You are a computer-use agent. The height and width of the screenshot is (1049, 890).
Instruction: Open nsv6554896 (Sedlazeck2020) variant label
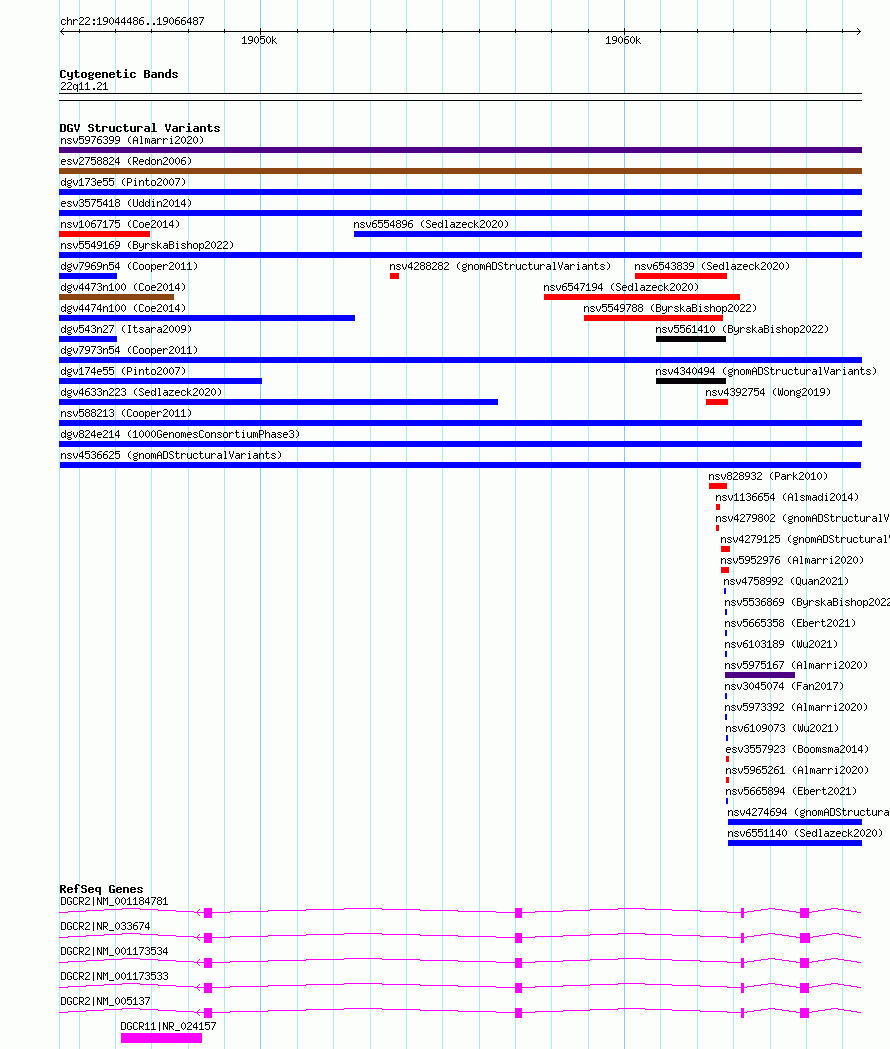click(x=431, y=225)
